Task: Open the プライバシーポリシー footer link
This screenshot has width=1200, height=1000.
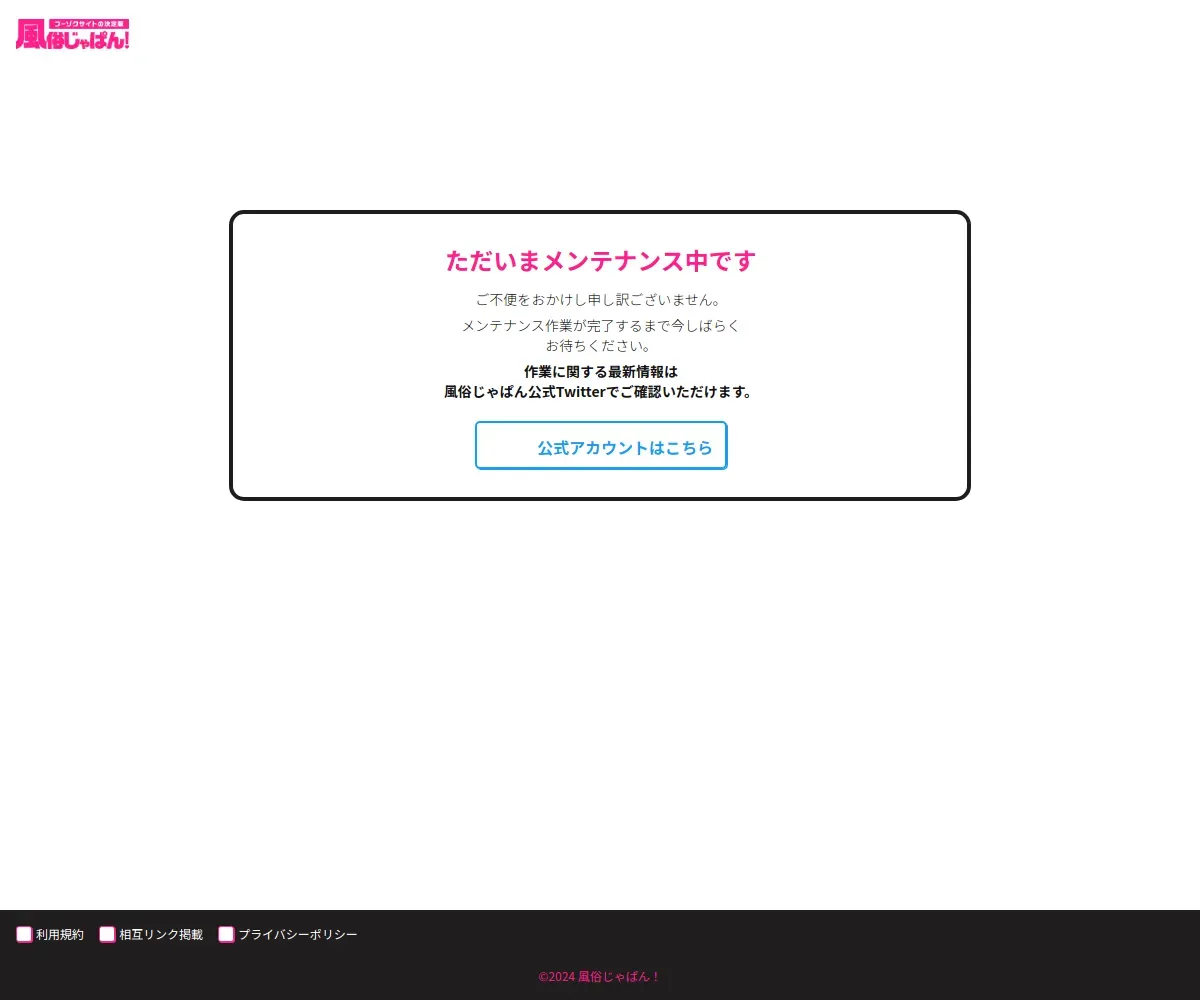Action: pyautogui.click(x=298, y=935)
